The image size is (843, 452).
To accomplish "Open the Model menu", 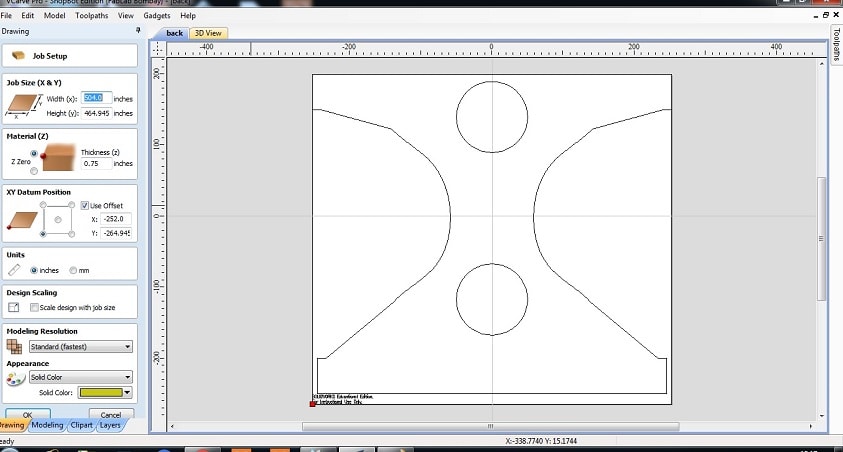I will tap(54, 16).
